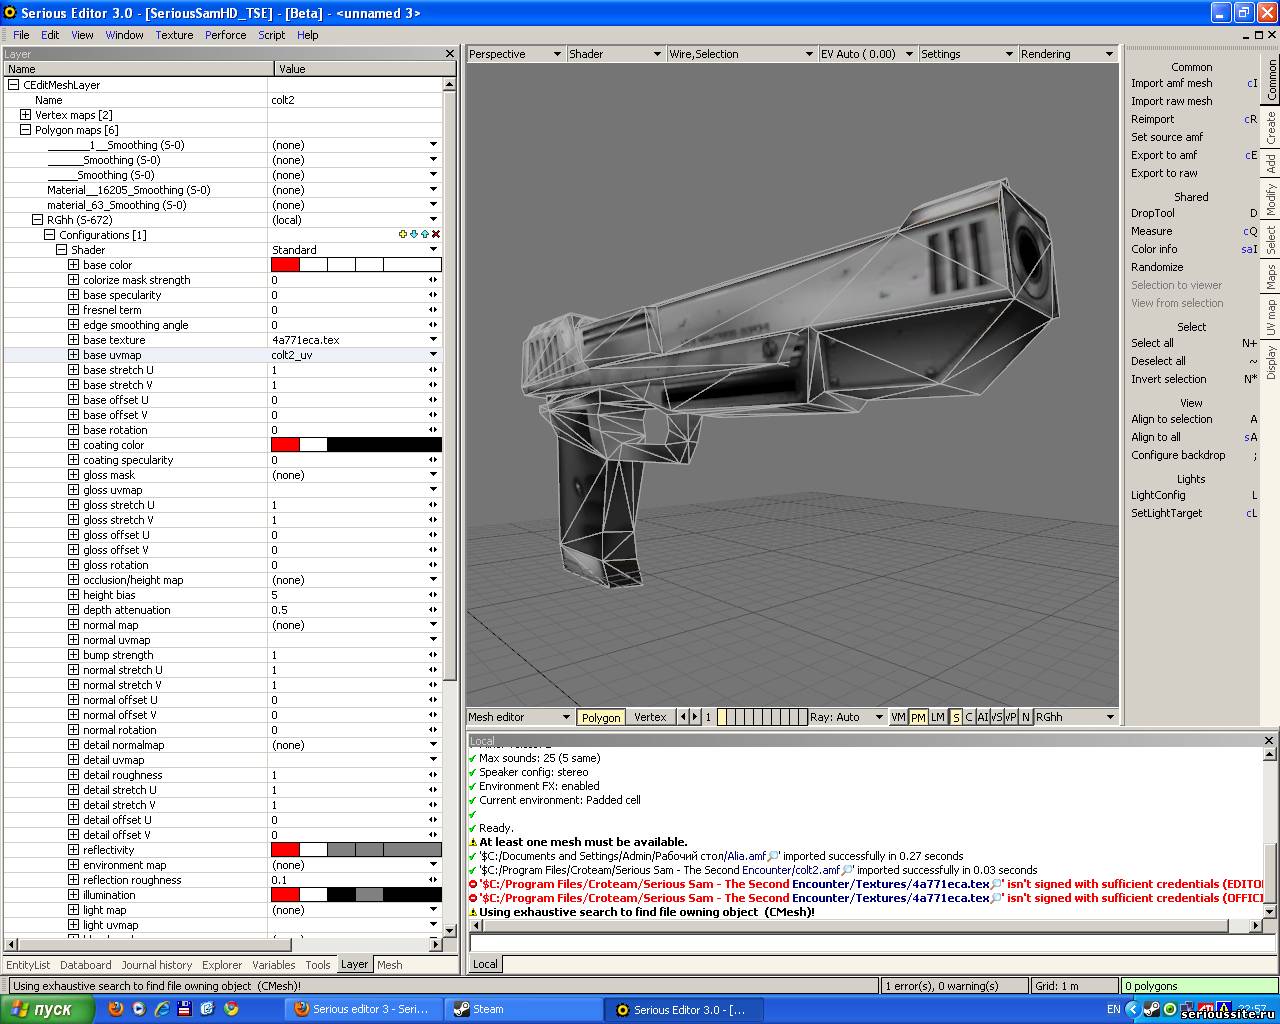Viewport: 1280px width, 1024px height.
Task: Close the Layer panel with X
Action: pos(450,54)
